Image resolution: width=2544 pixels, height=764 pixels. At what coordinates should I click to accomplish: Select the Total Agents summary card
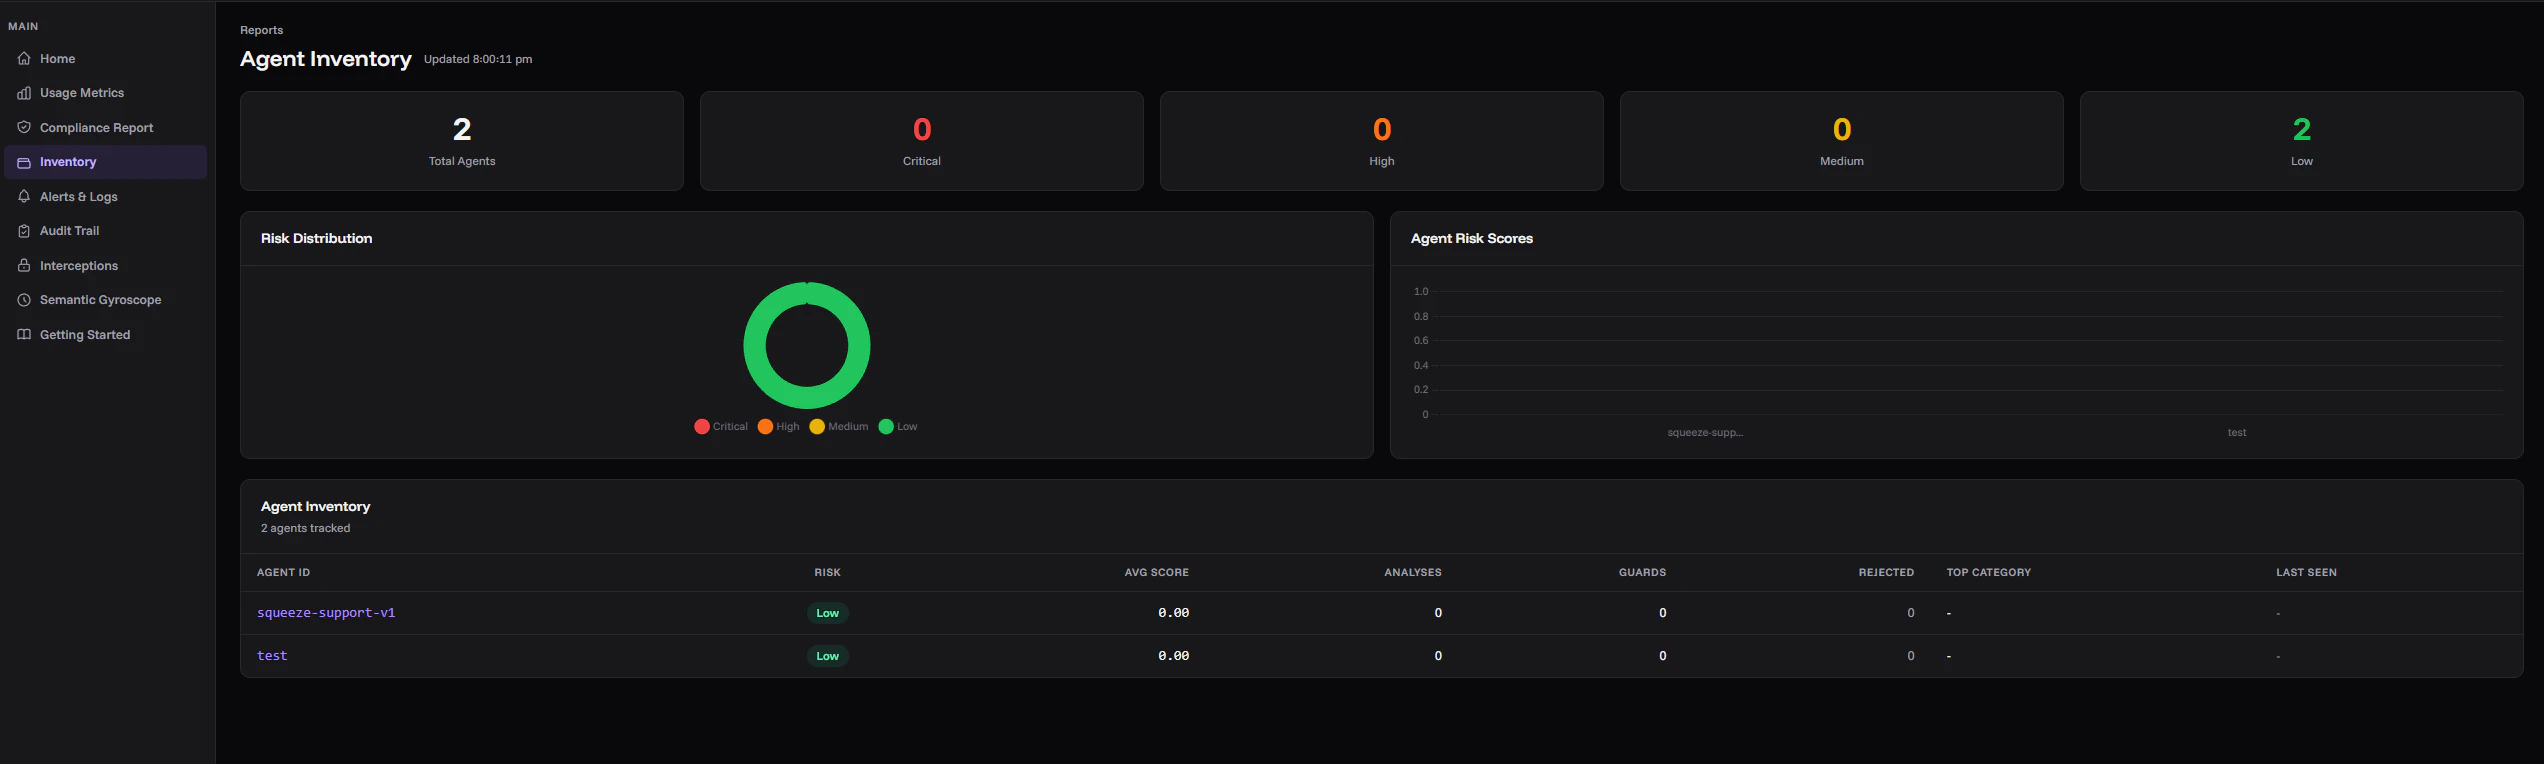[462, 141]
